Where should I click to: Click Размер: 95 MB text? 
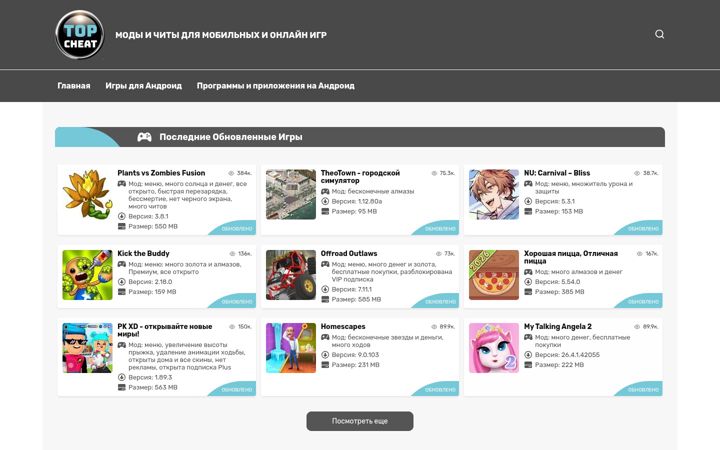click(354, 211)
